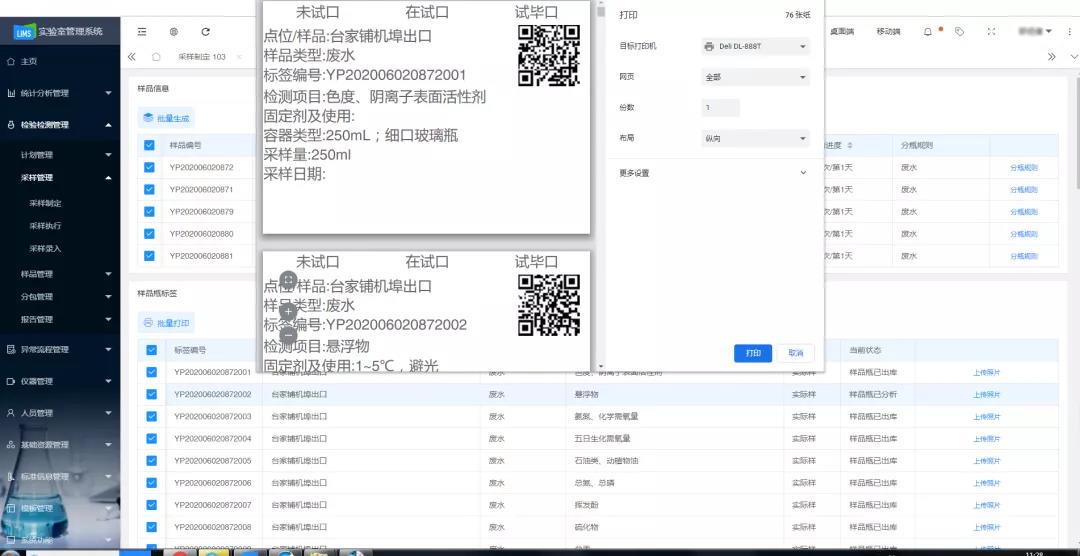1080x556 pixels.
Task: Uncheck the label YP202006020872006 checkbox
Action: (152, 482)
